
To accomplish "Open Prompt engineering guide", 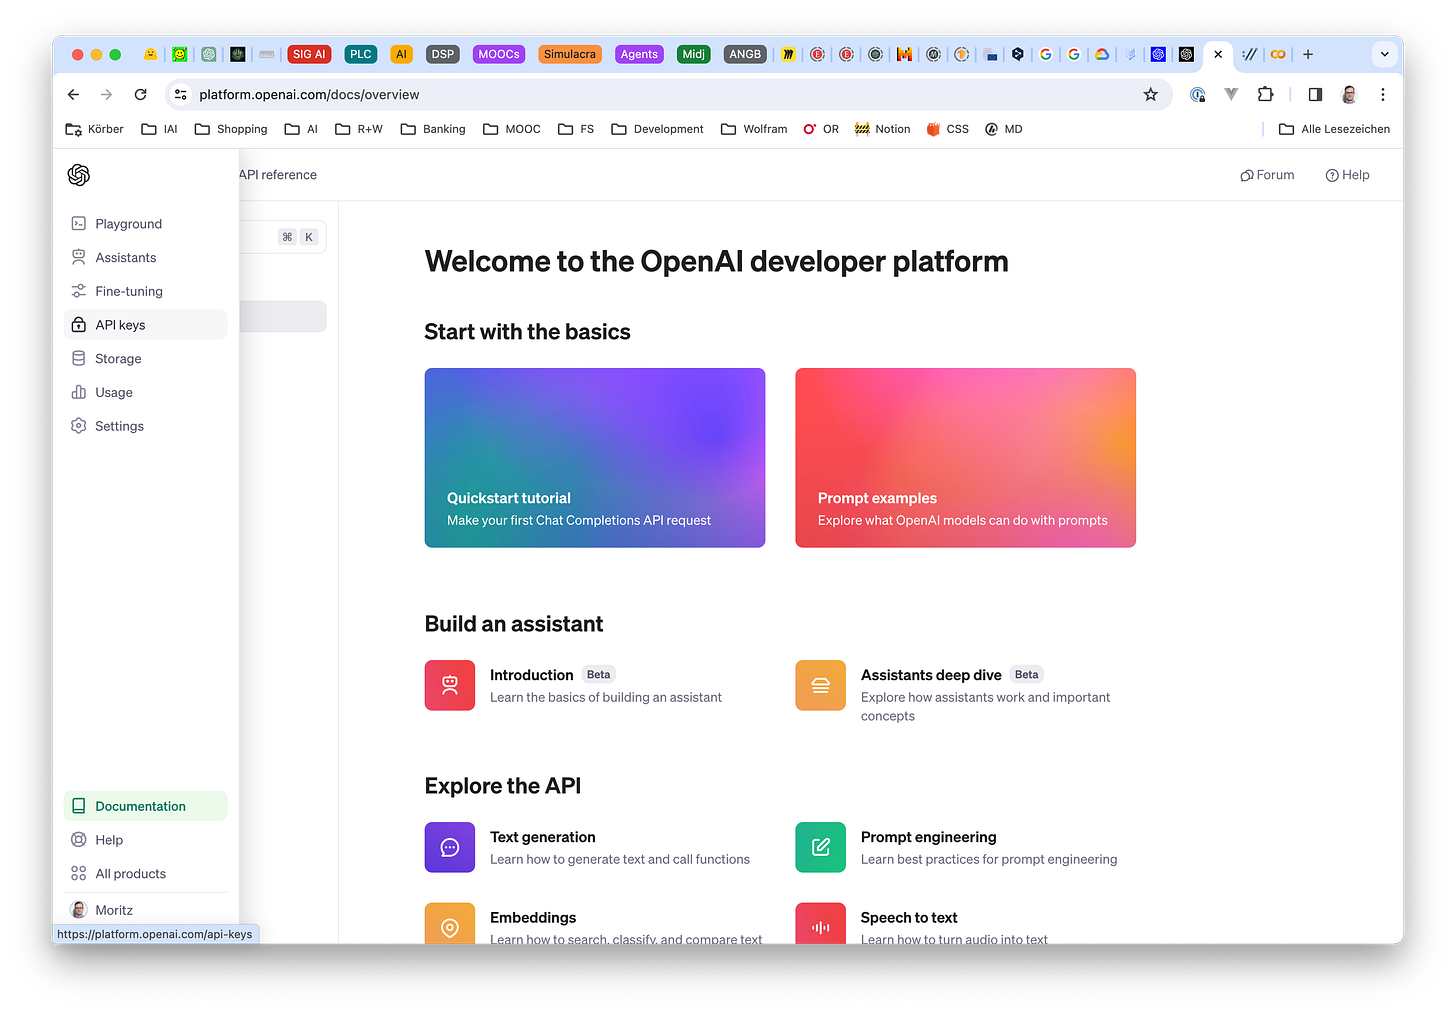I will pyautogui.click(x=929, y=837).
